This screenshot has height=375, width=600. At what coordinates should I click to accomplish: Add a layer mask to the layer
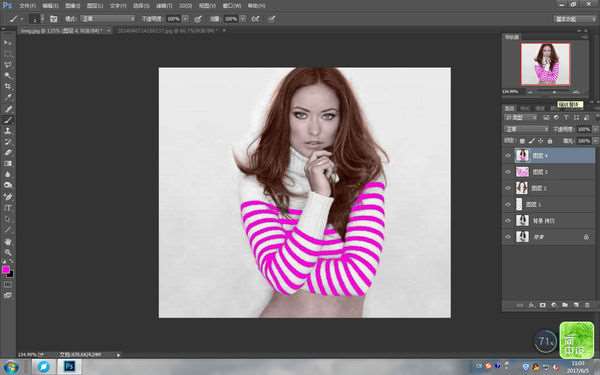point(543,305)
